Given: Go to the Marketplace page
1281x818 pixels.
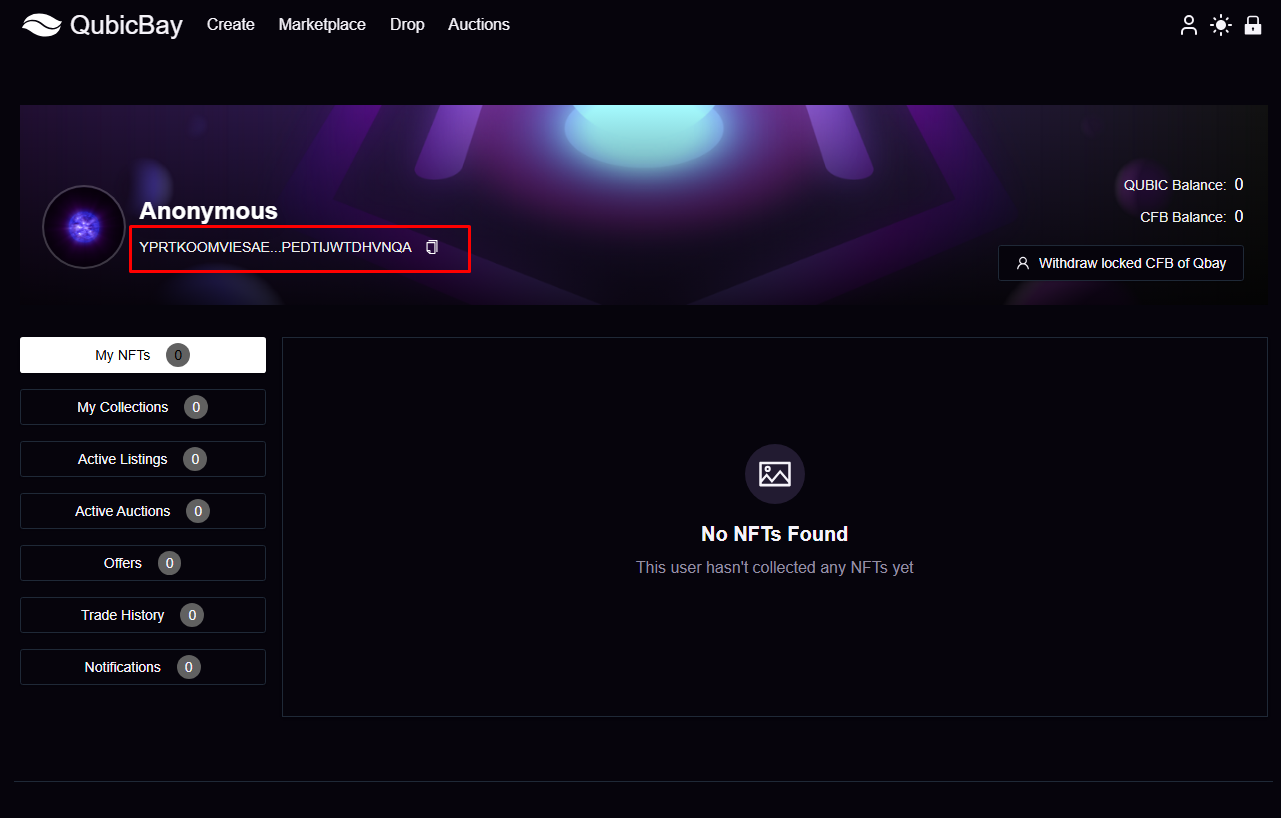Looking at the screenshot, I should 322,25.
